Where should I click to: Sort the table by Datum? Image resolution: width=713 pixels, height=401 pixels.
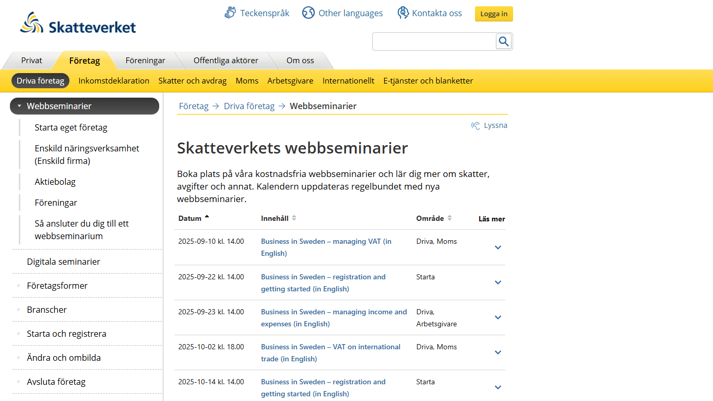point(194,218)
